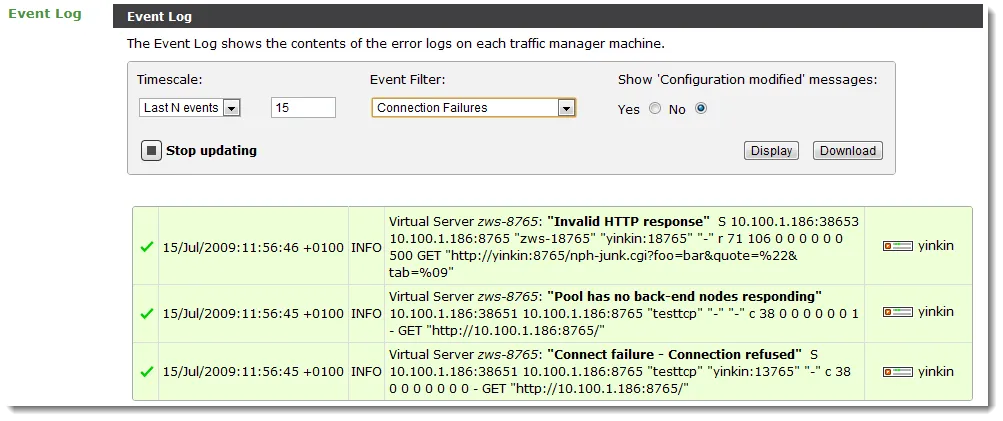Click timestamp in Pool has no back-end nodes row

[253, 314]
